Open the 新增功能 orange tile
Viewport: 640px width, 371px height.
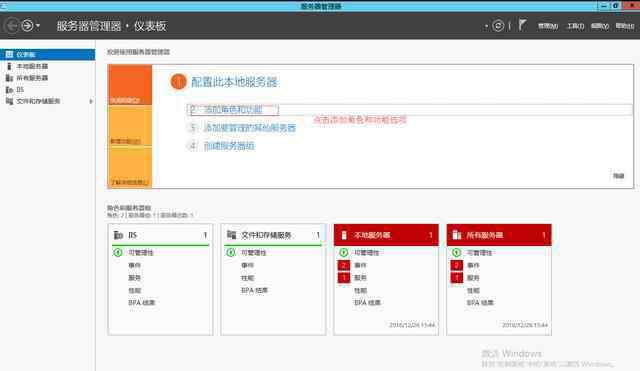coord(130,127)
